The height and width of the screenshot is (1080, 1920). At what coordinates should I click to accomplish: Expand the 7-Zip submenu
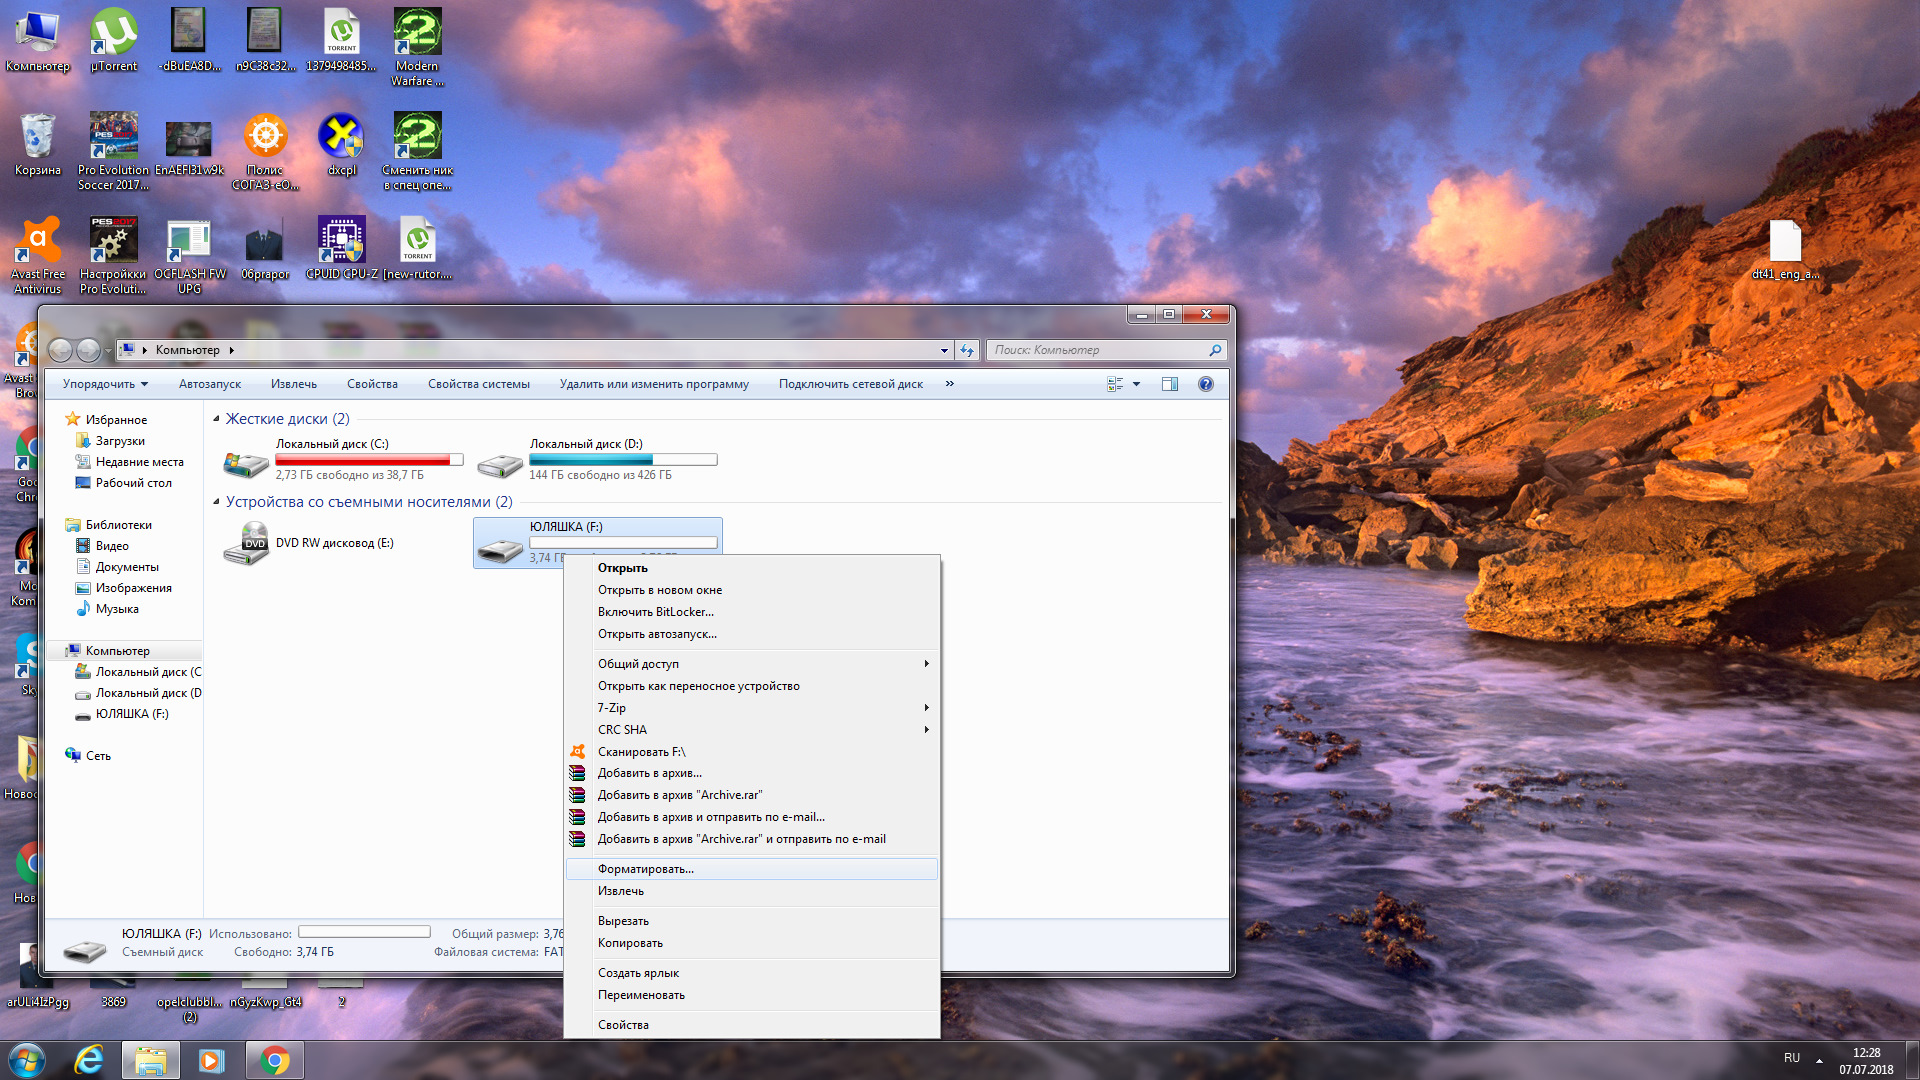(752, 708)
